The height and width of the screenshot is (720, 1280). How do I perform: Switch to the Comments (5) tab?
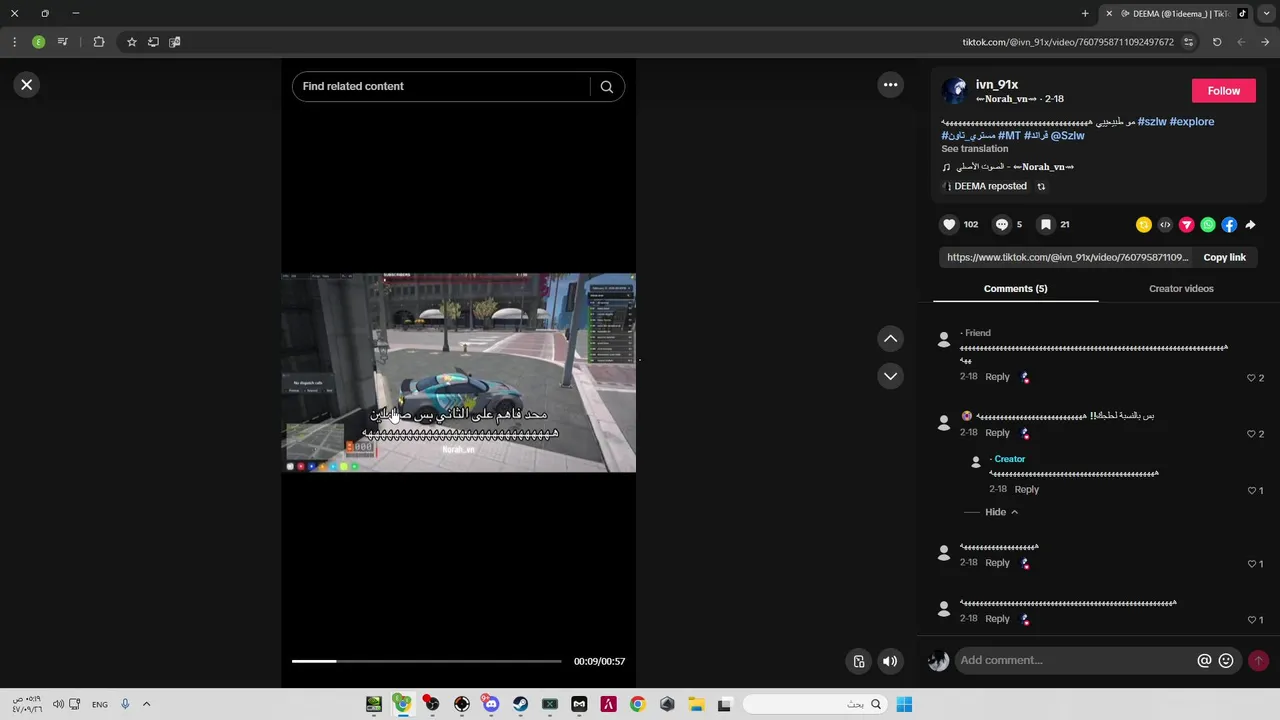pyautogui.click(x=1015, y=289)
